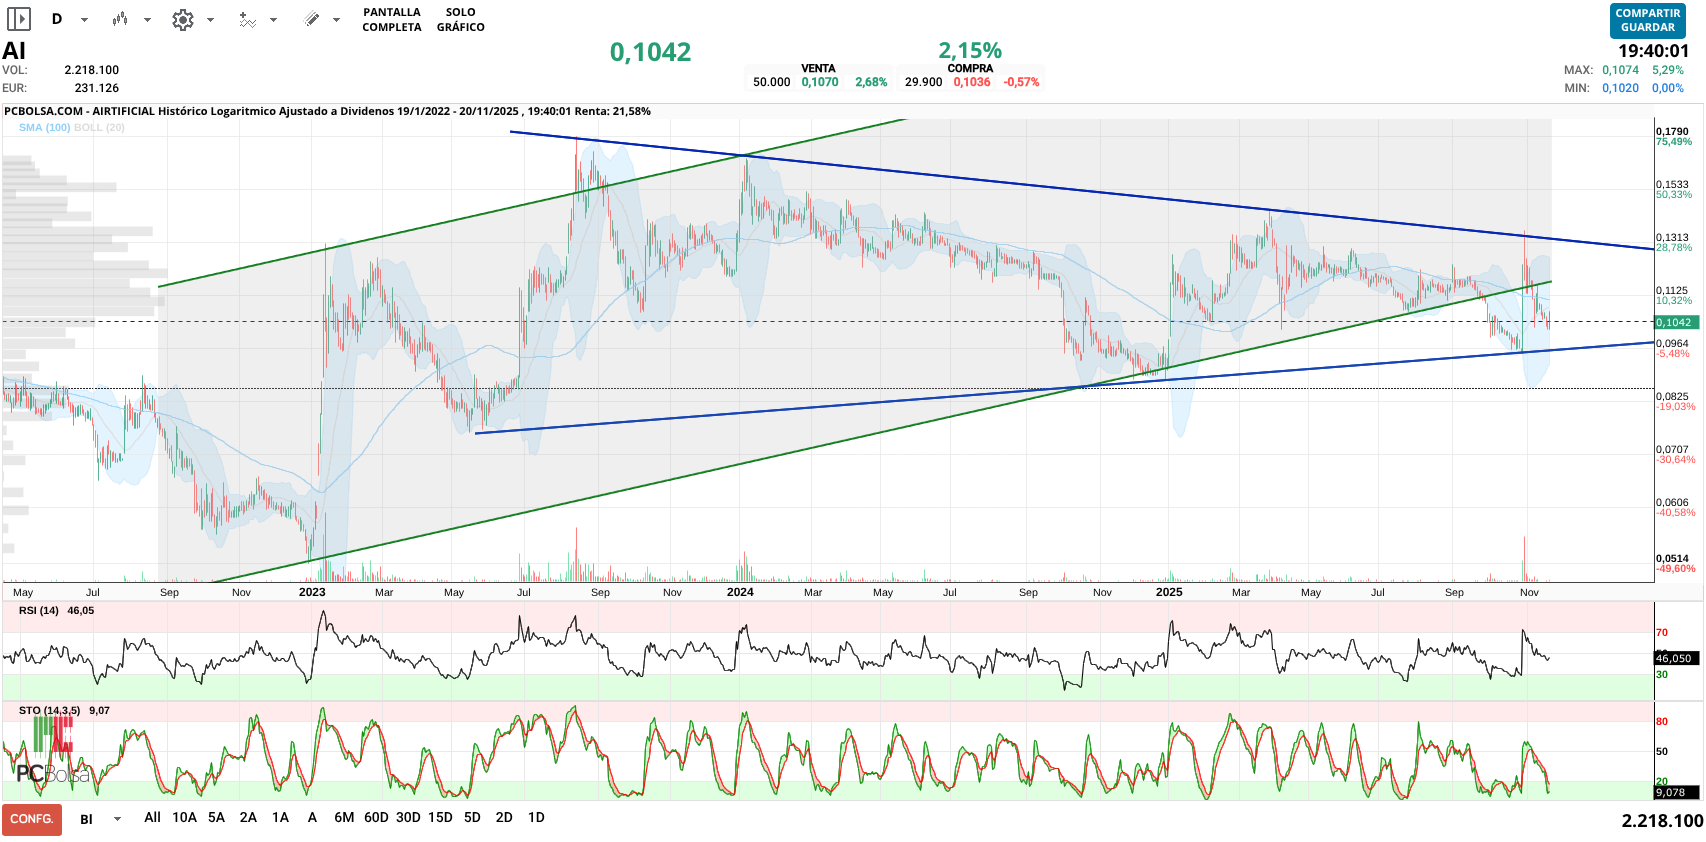Click the STO (14,3,5) indicator label
Image resolution: width=1706 pixels, height=842 pixels.
point(49,711)
